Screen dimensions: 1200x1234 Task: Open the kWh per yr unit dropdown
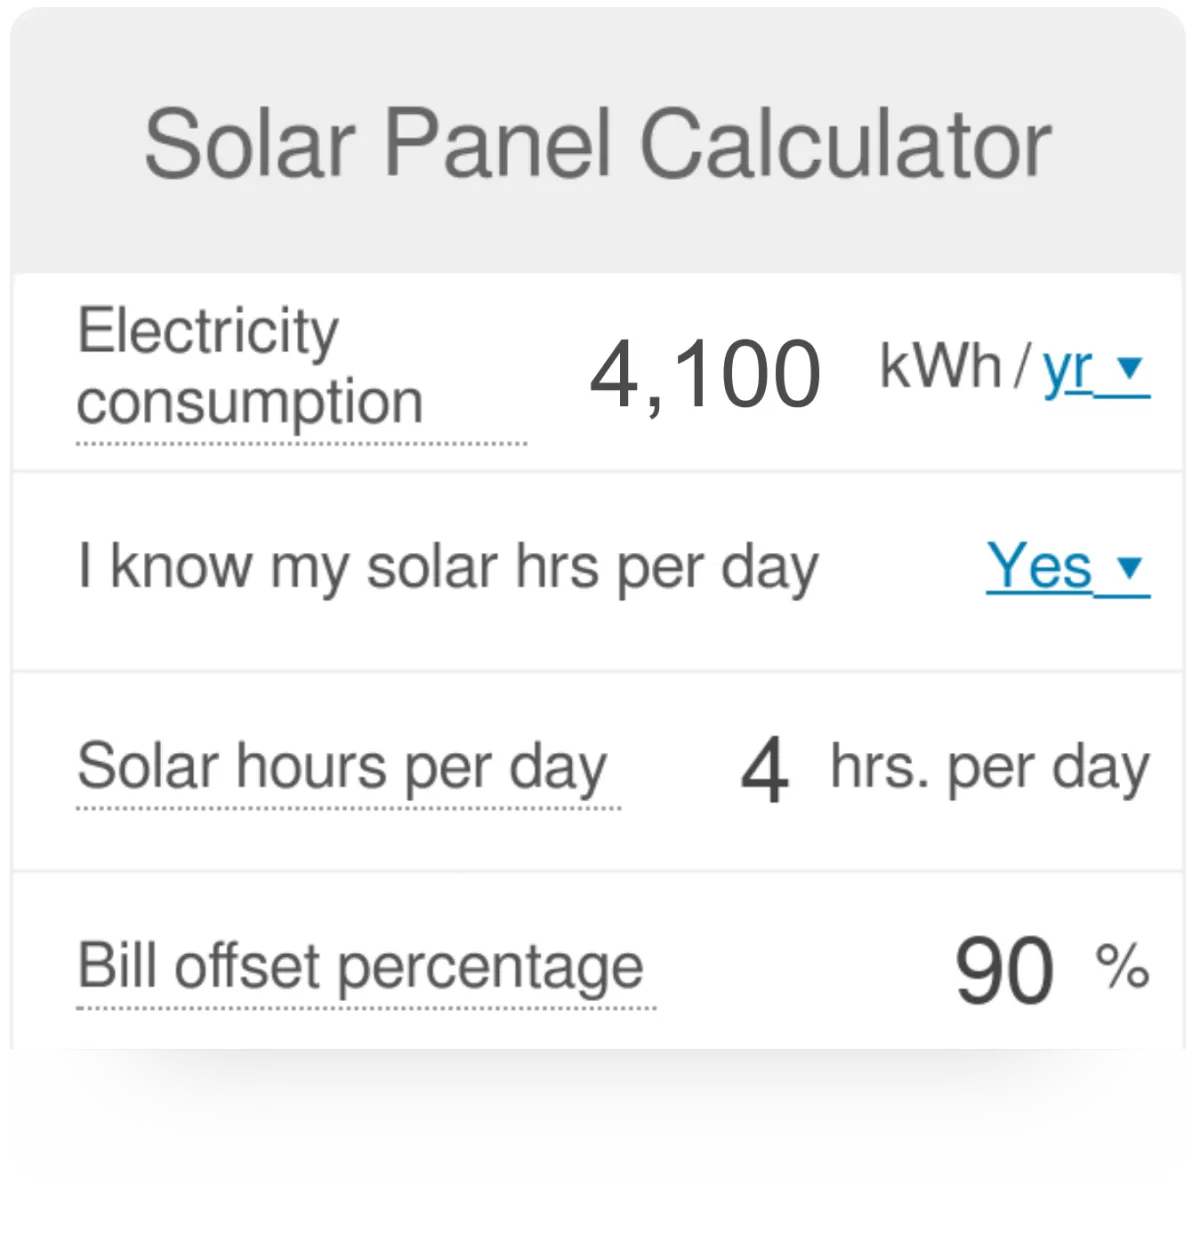pos(1095,368)
